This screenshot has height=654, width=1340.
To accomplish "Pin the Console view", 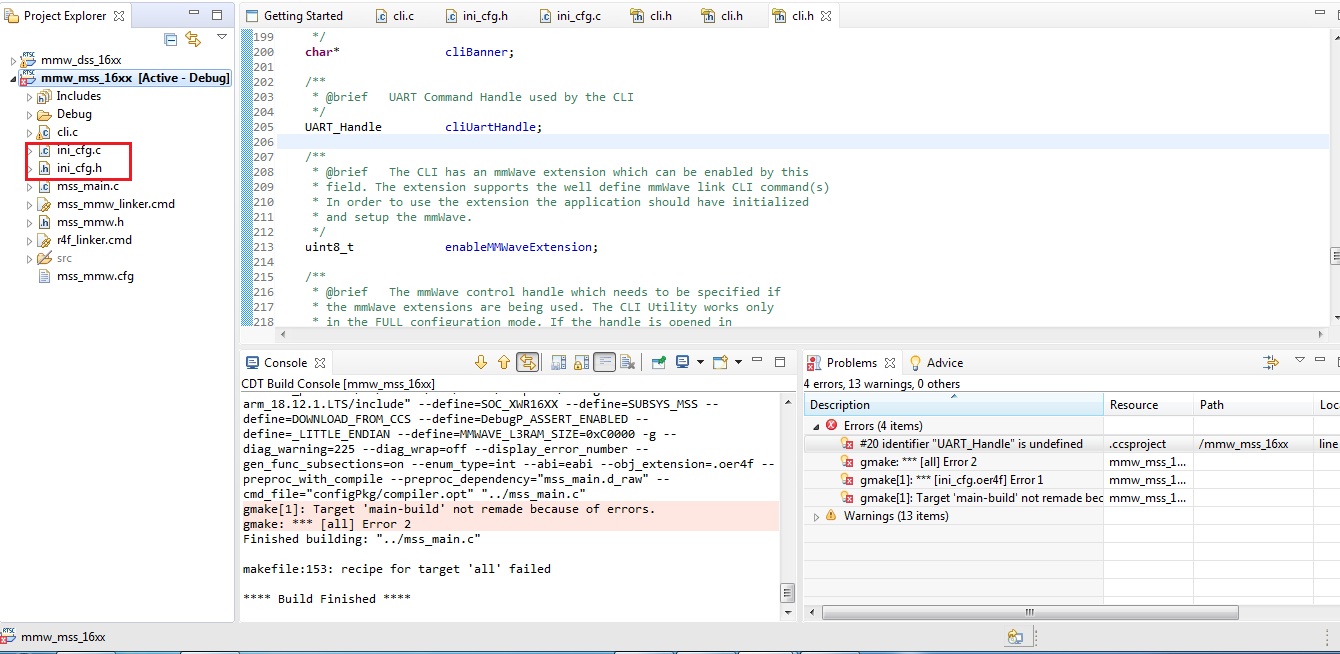I will point(657,362).
